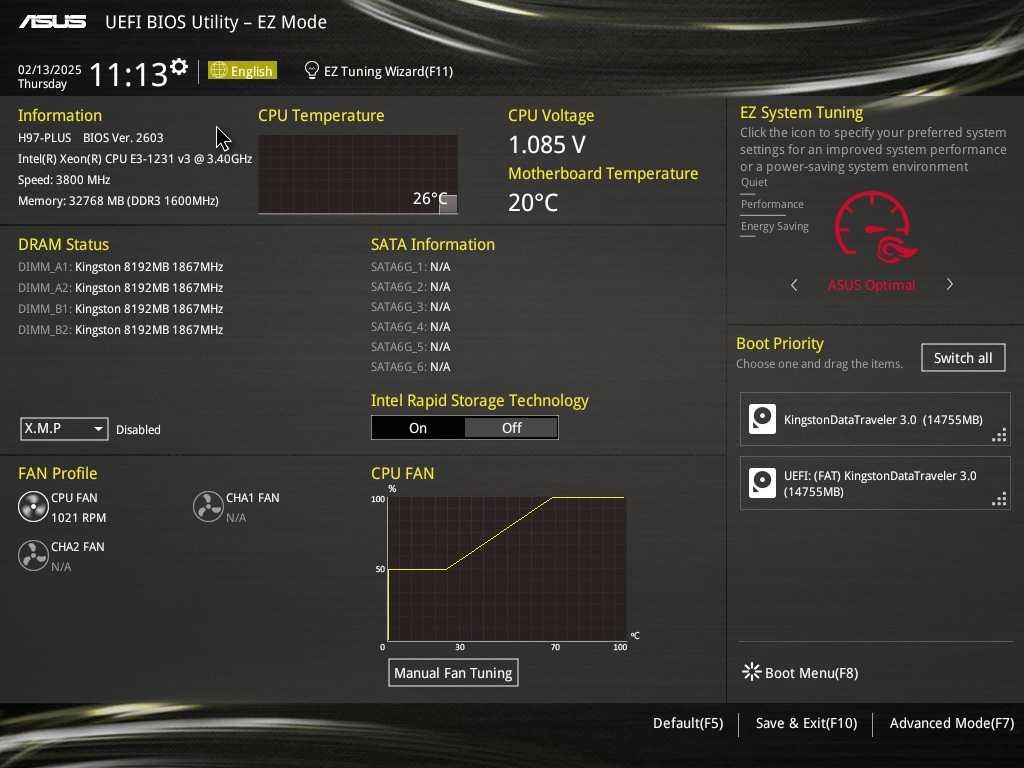Select the Energy Saving tuning option
Screen dimensions: 1024x768
pos(775,227)
